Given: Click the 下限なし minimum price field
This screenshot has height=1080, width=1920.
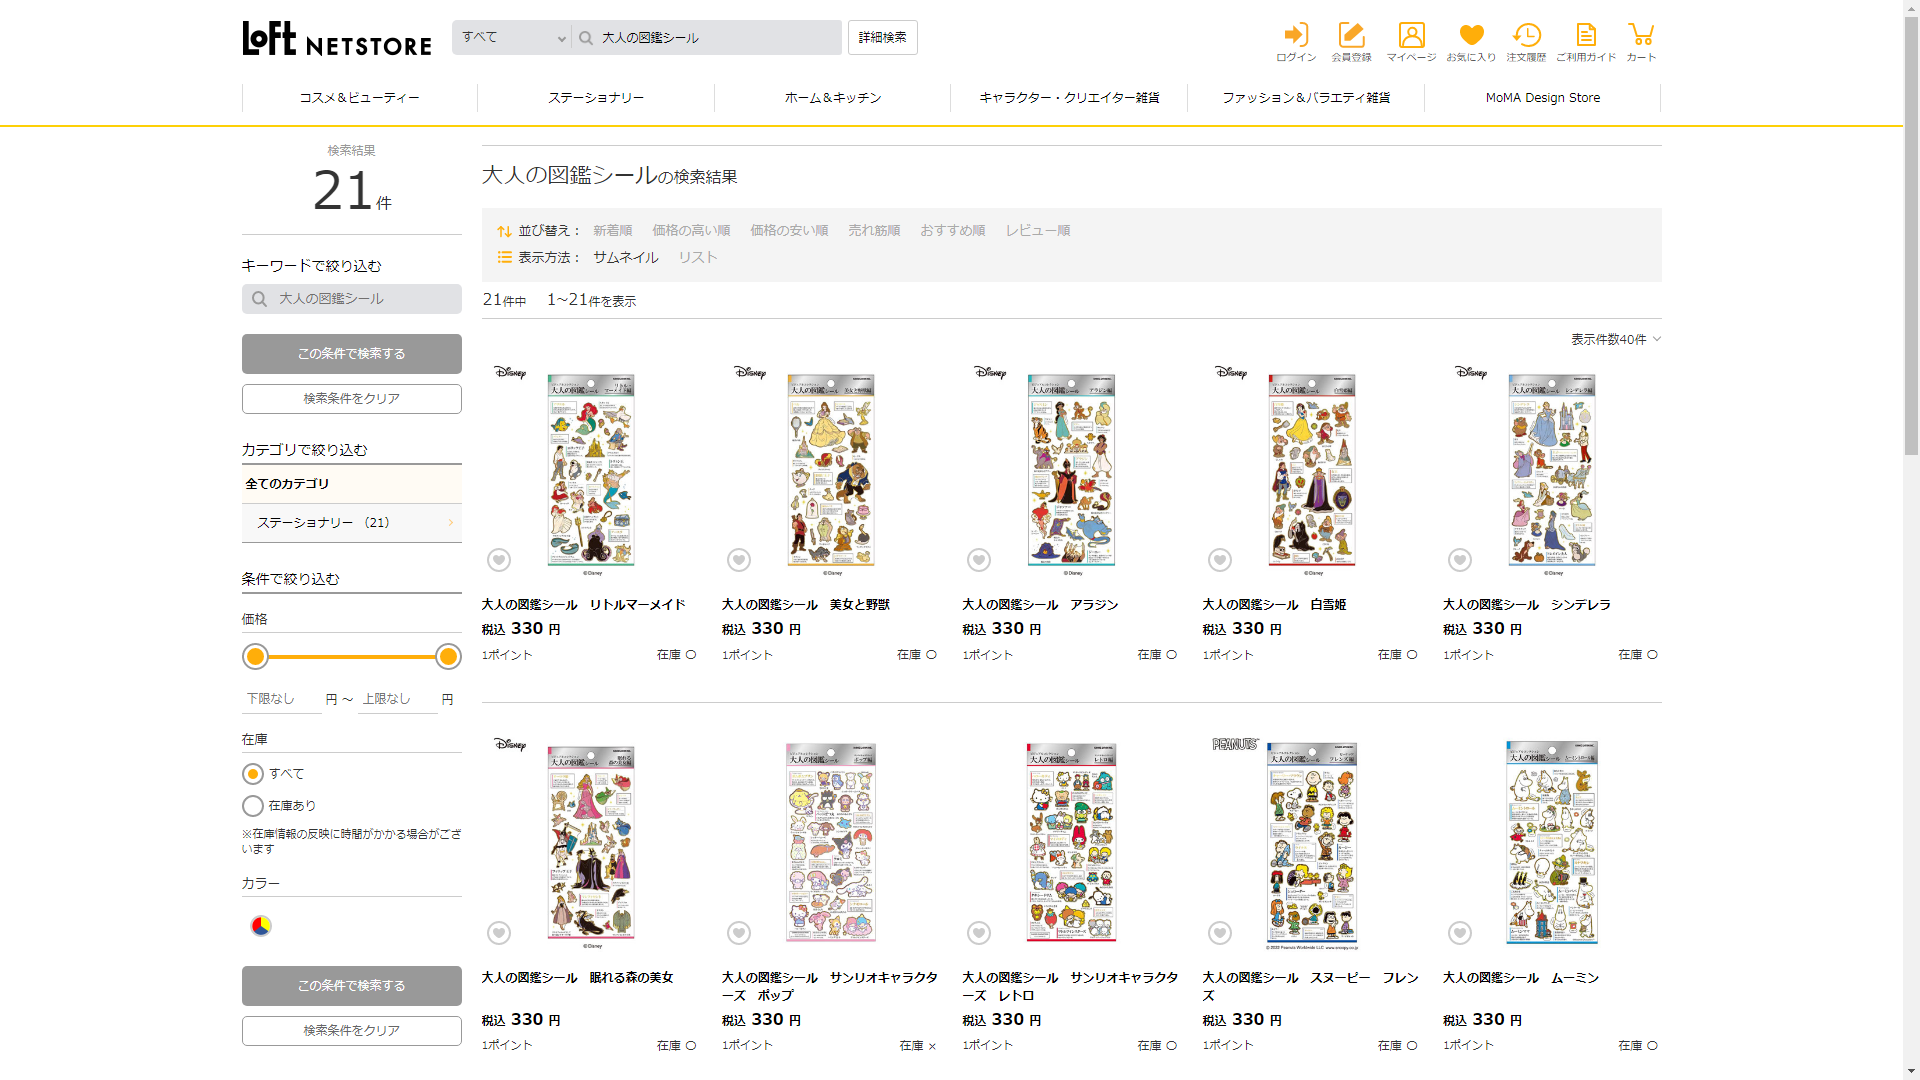Looking at the screenshot, I should coord(282,699).
